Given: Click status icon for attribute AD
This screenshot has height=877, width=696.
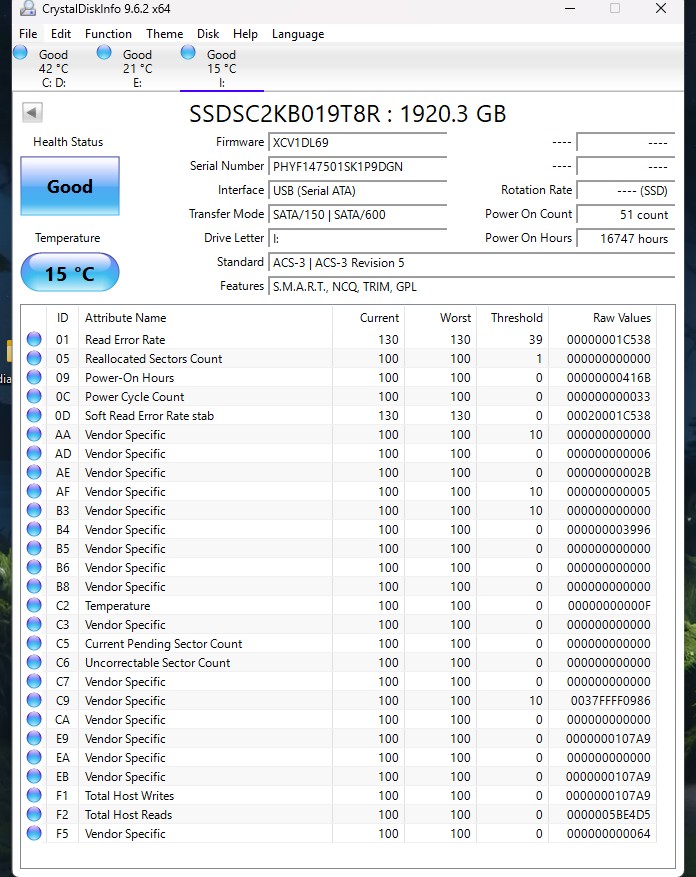Looking at the screenshot, I should (34, 453).
